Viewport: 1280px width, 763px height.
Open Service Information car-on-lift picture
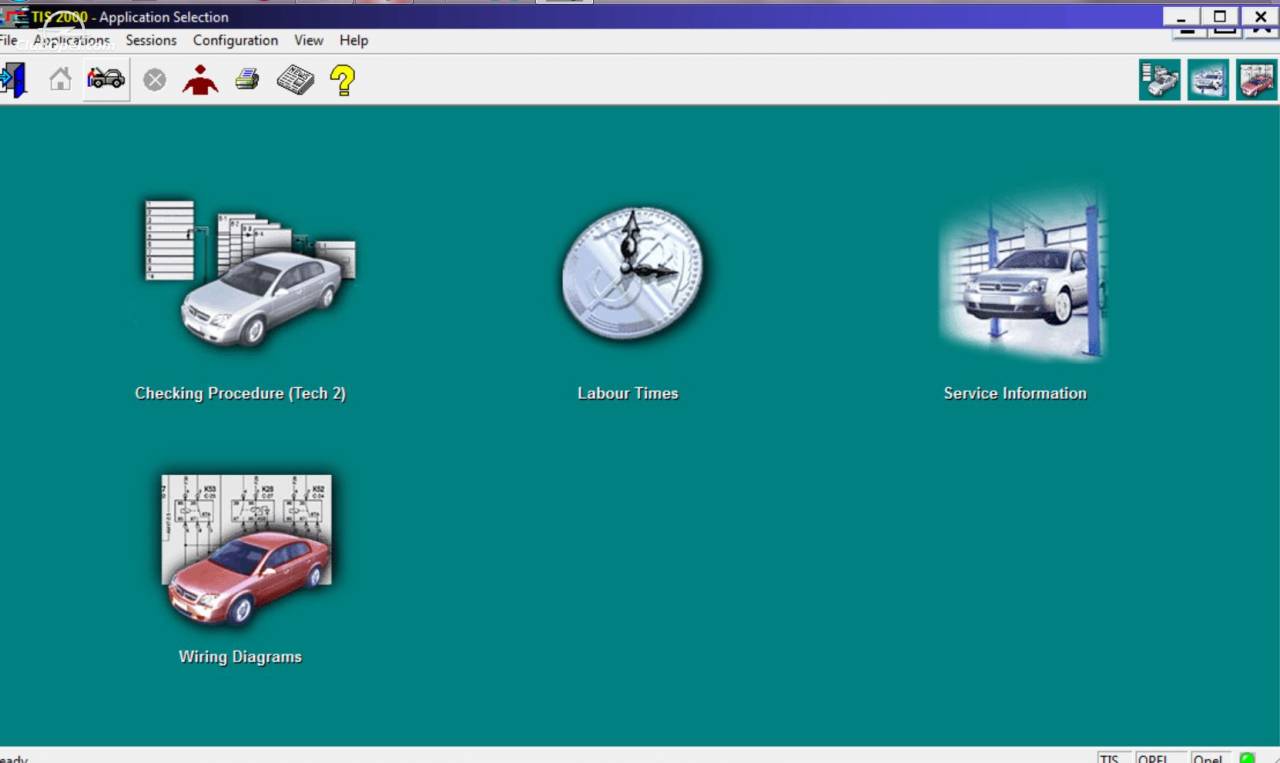(1023, 275)
